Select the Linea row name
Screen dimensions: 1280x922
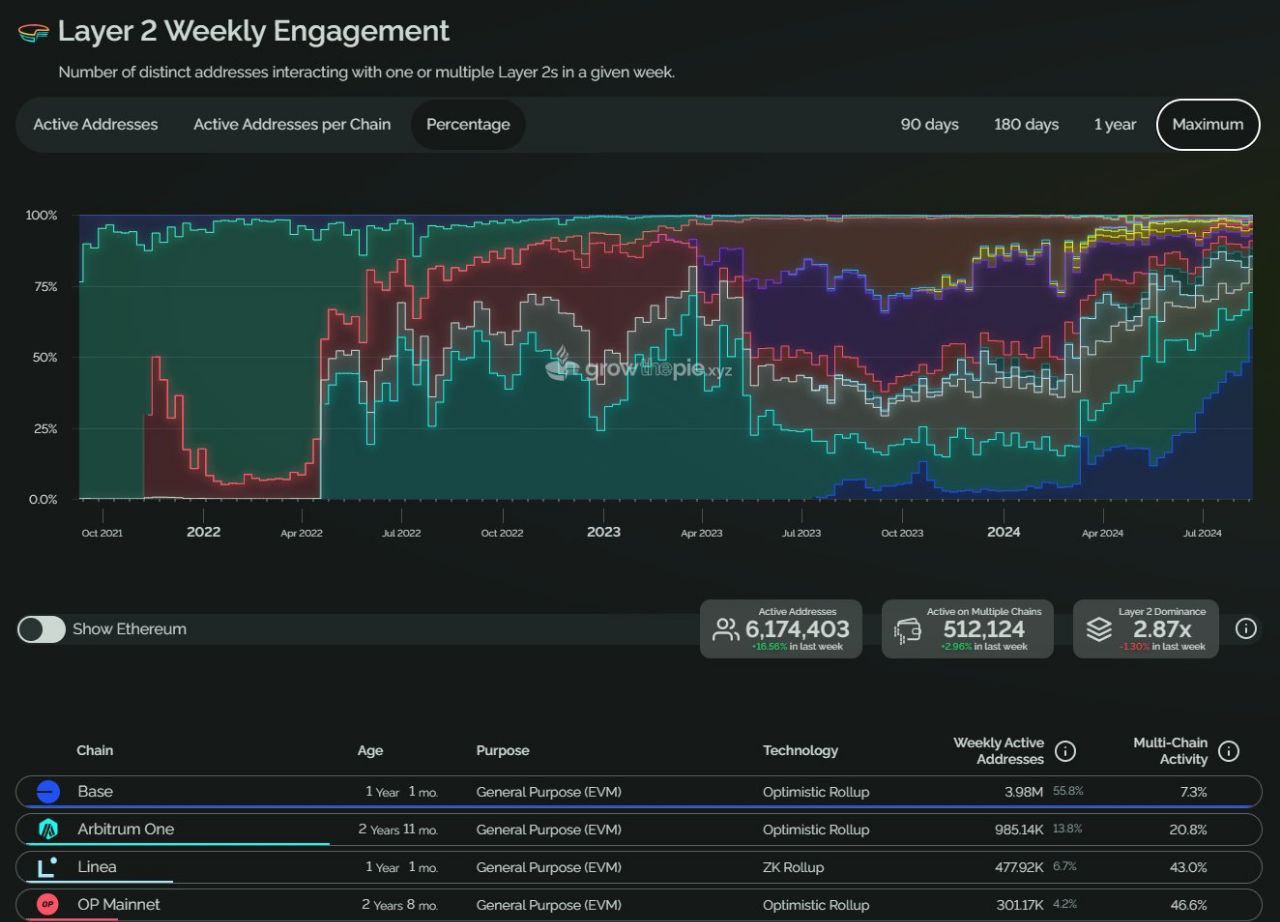(97, 867)
